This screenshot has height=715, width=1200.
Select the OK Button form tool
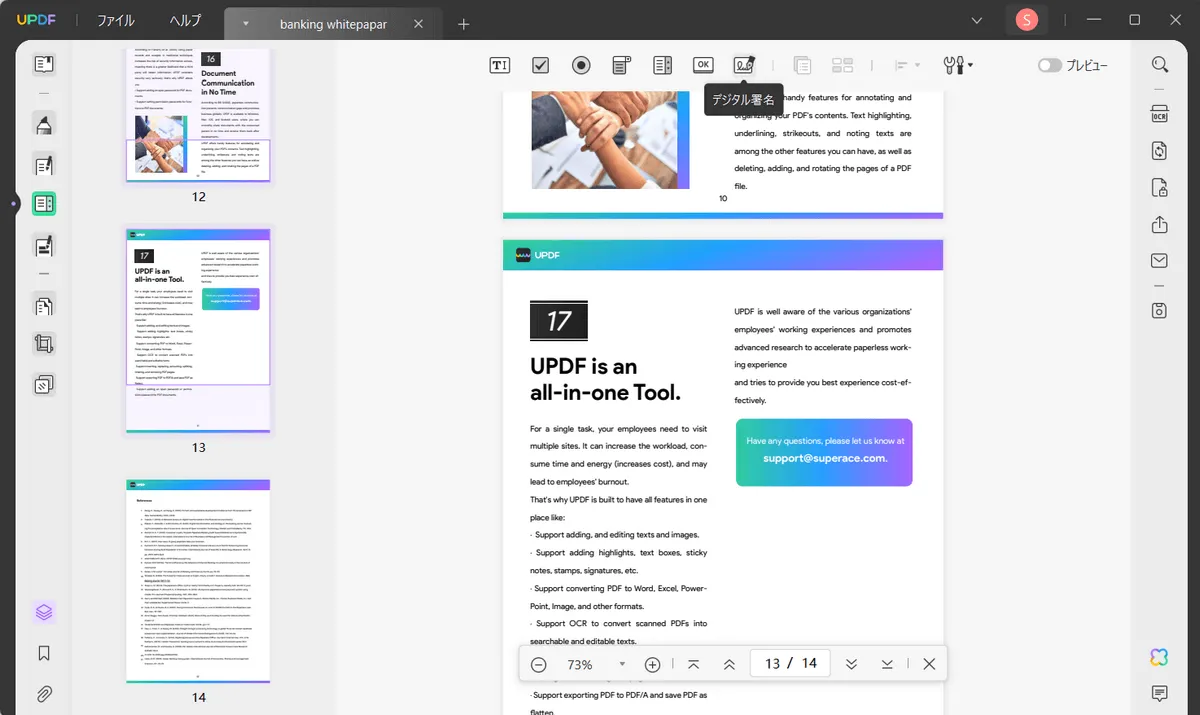pos(703,65)
